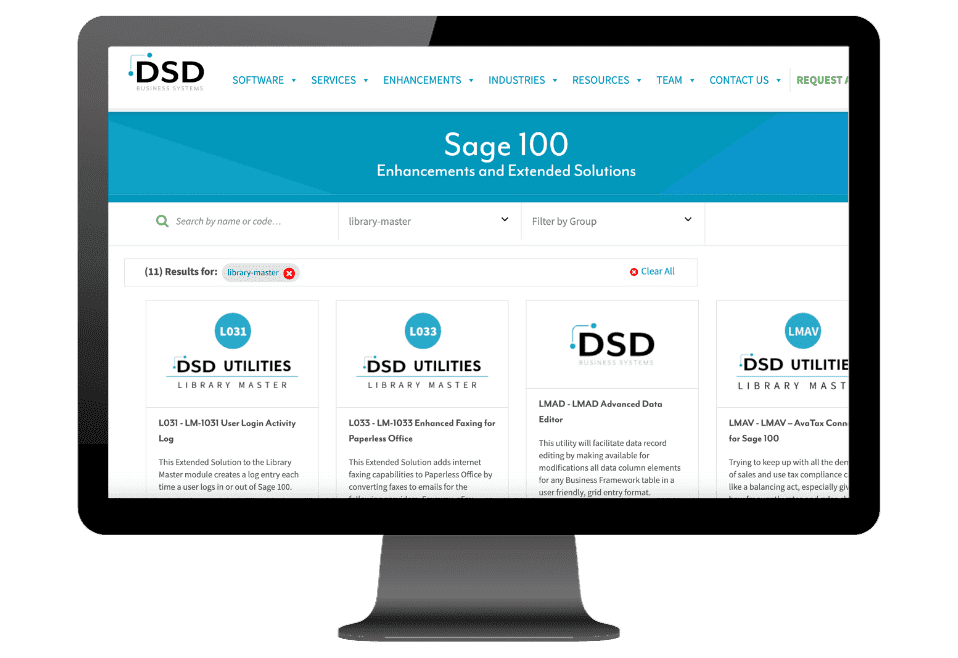This screenshot has height=658, width=958.
Task: Click the green search magnifier icon
Action: [x=162, y=221]
